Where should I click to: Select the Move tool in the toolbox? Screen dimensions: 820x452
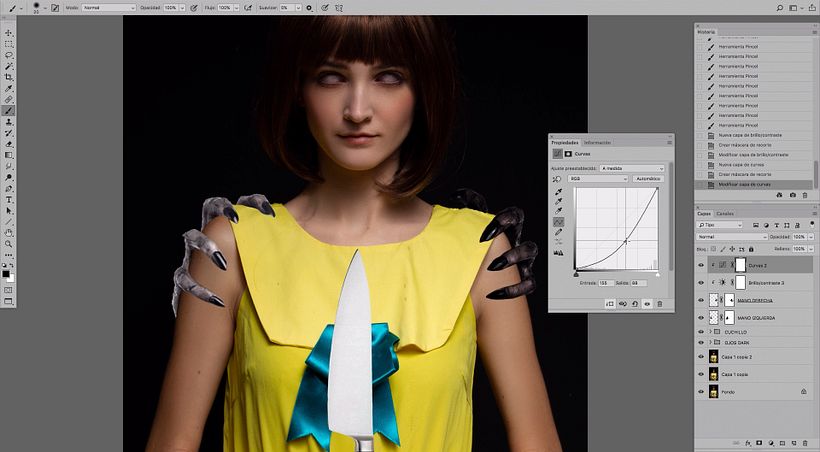pyautogui.click(x=8, y=32)
